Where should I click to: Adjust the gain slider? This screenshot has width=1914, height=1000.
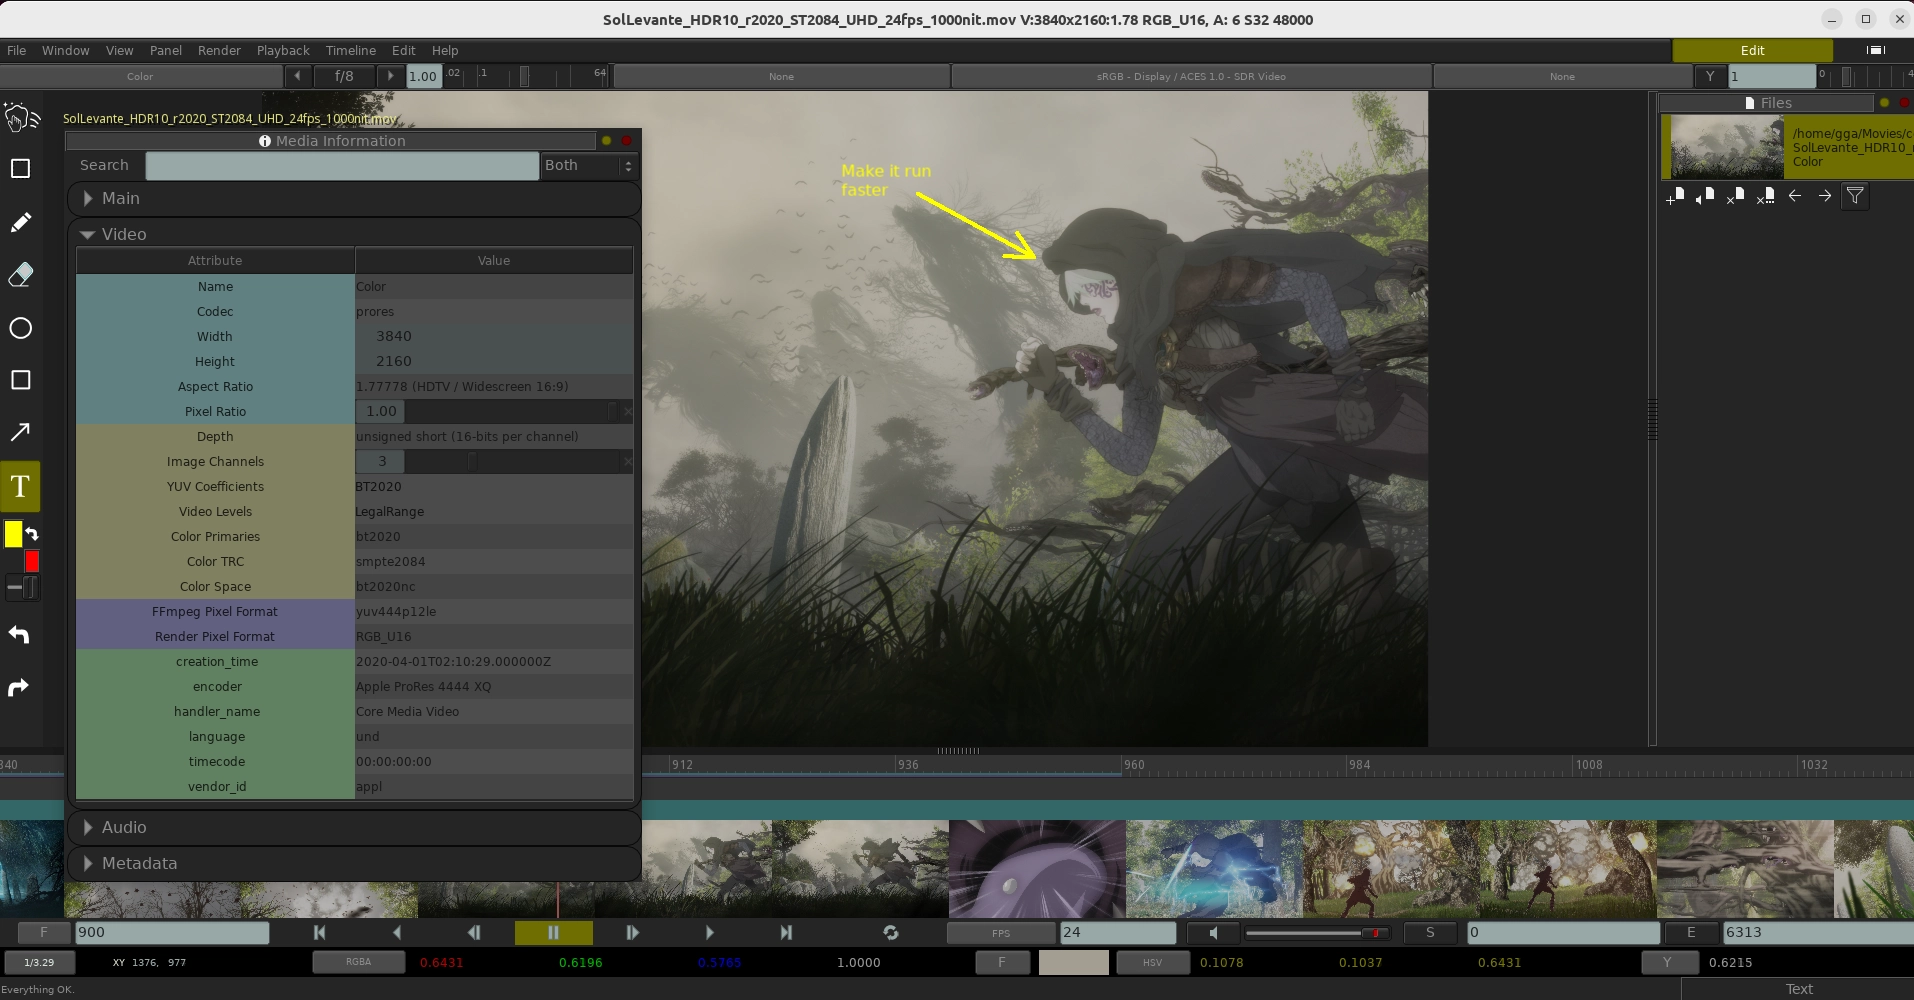(526, 76)
